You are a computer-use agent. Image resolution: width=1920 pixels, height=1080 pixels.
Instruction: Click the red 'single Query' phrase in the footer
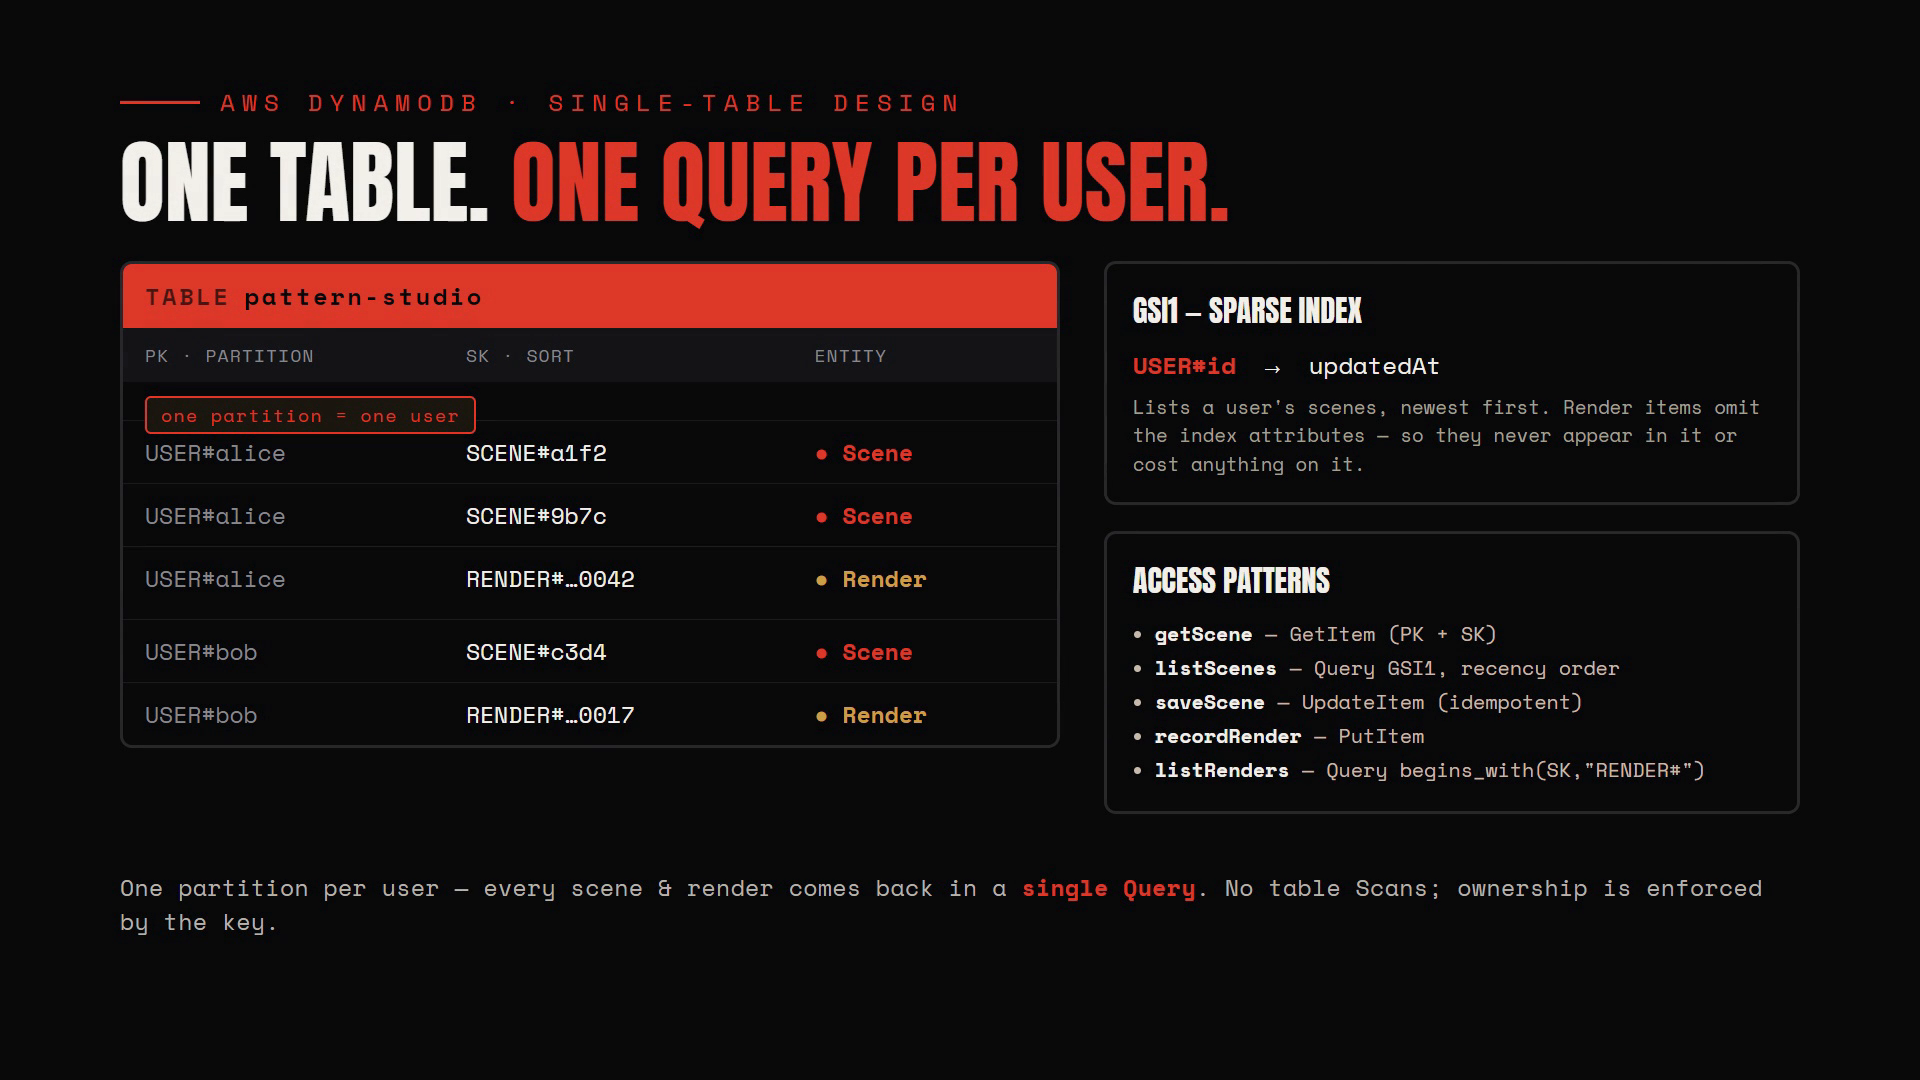(x=1108, y=888)
